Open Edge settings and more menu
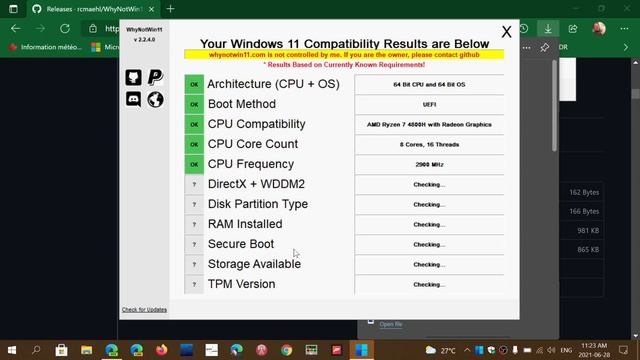 click(x=624, y=29)
